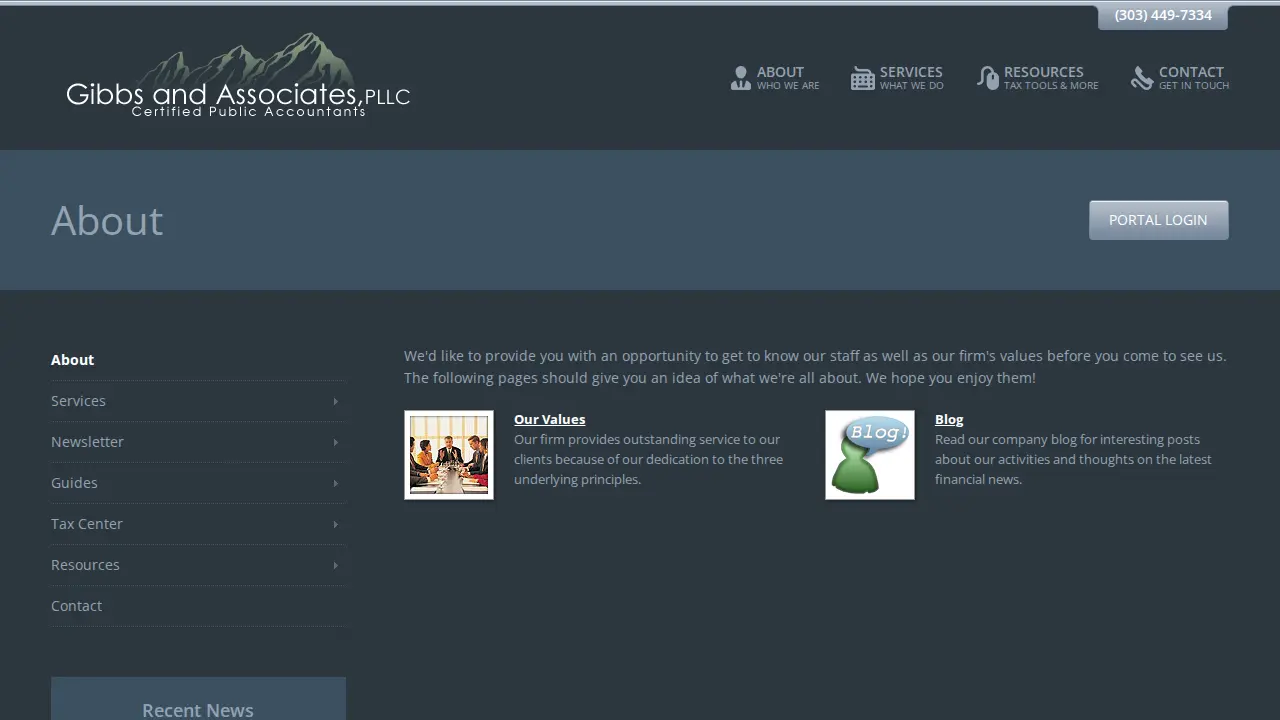
Task: Expand the Services sidebar arrow
Action: (335, 401)
